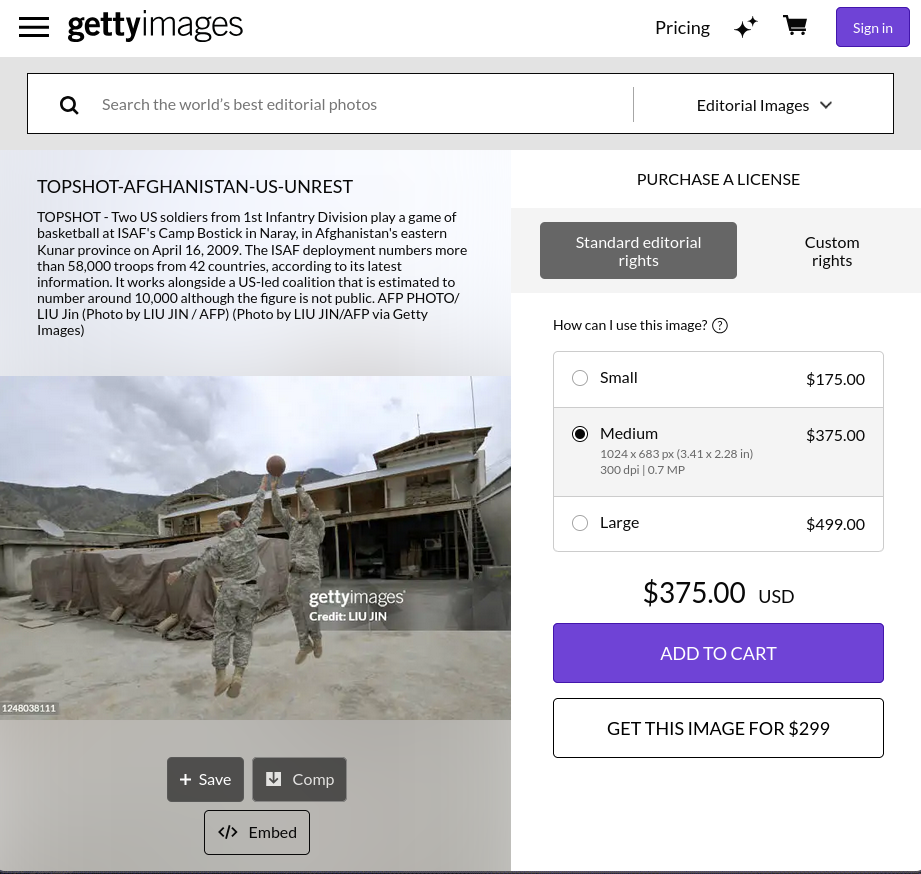
Task: Click the Add to Cart button
Action: (x=718, y=653)
